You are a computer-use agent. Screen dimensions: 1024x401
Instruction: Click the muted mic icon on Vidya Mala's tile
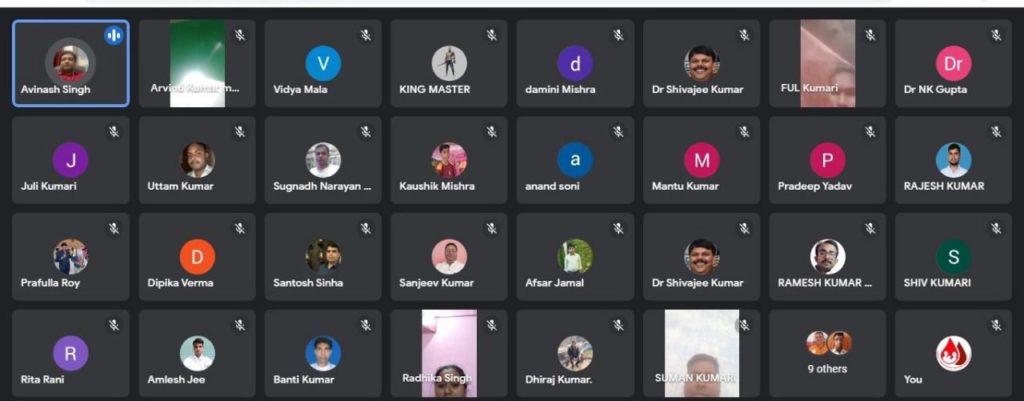[x=366, y=35]
